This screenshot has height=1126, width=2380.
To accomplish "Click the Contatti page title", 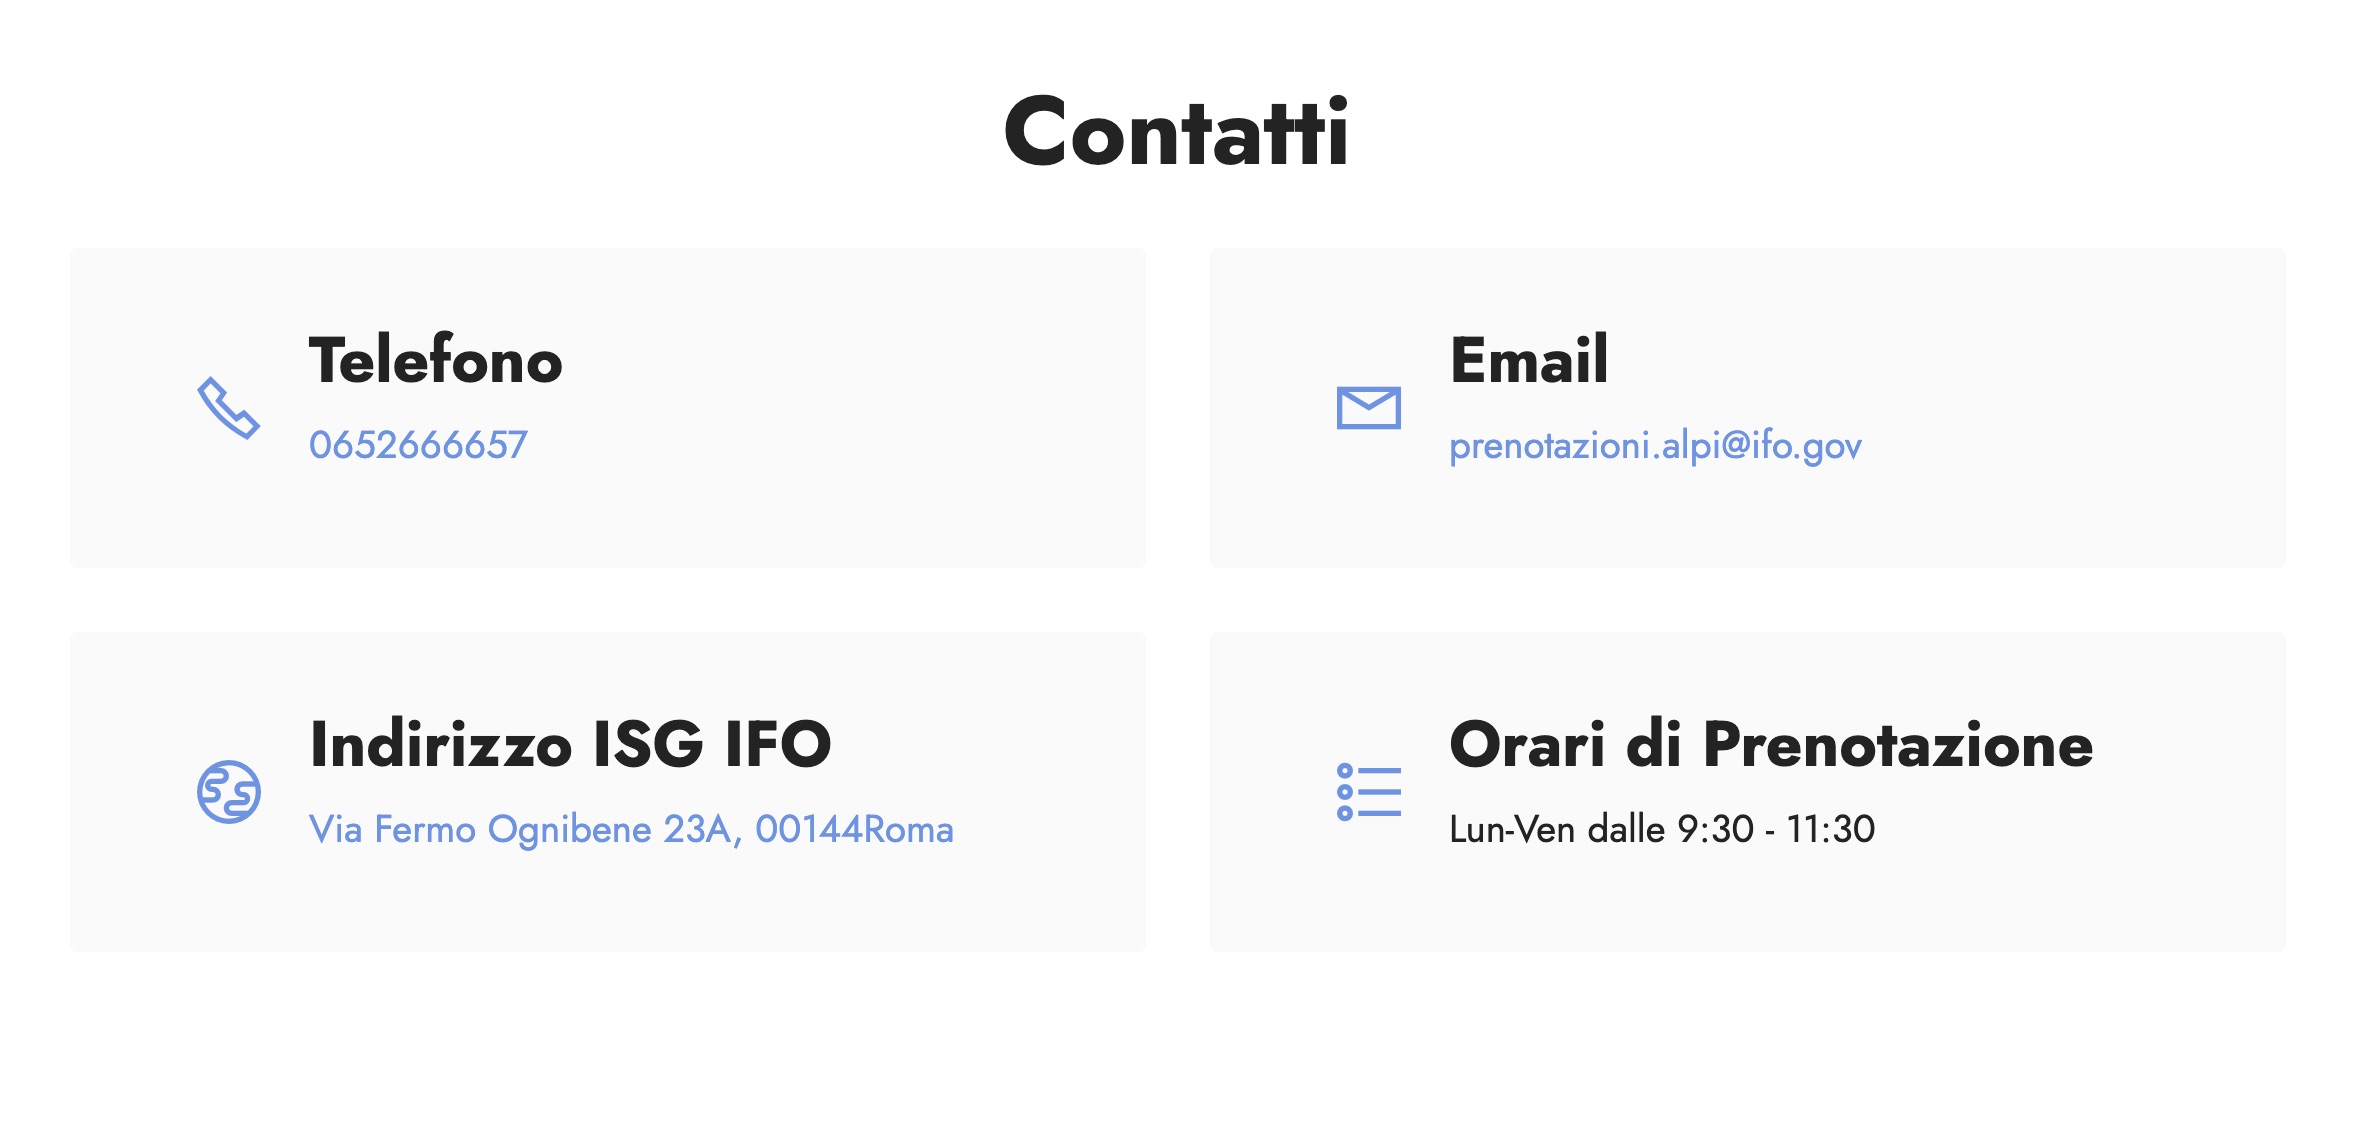I will tap(1177, 132).
